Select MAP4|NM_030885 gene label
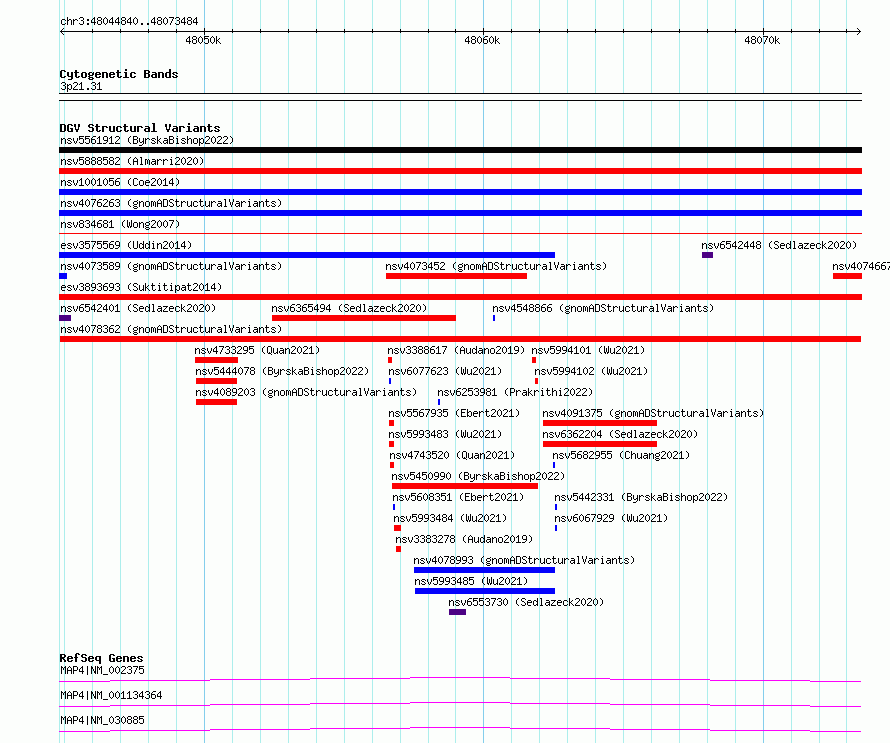Image resolution: width=890 pixels, height=743 pixels. (x=102, y=720)
